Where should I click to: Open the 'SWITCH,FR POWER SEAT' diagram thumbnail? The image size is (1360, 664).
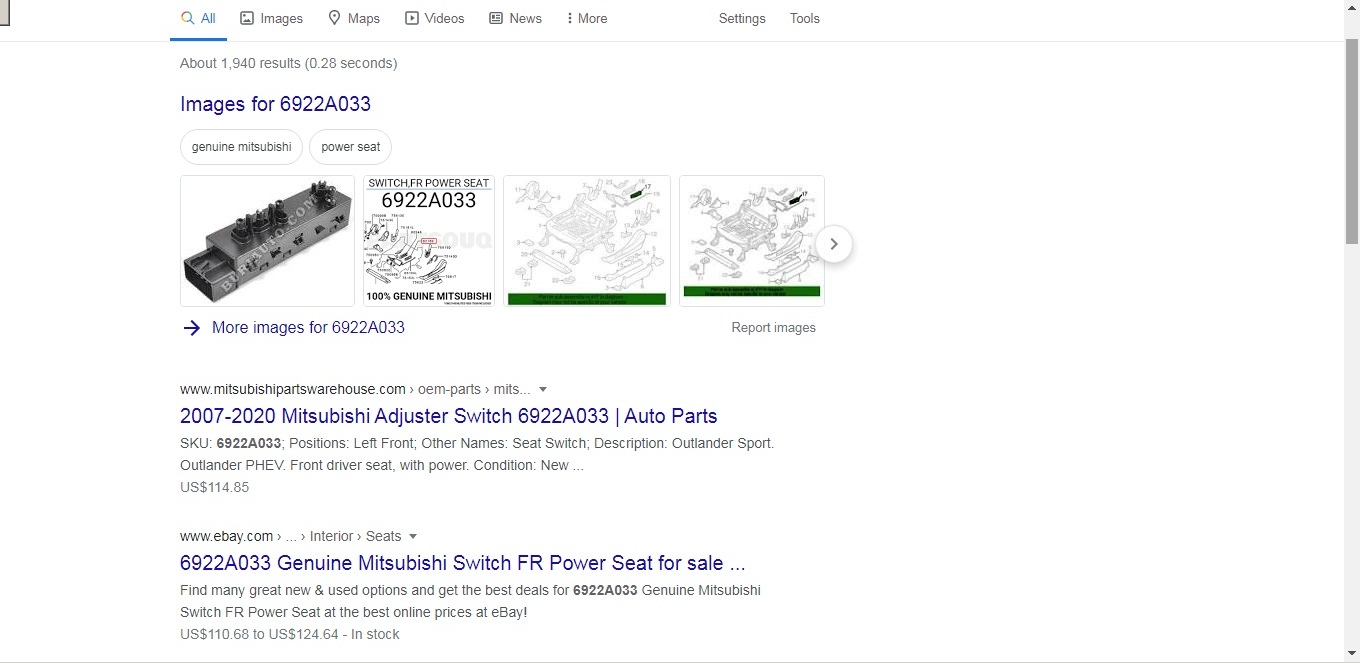coord(428,241)
